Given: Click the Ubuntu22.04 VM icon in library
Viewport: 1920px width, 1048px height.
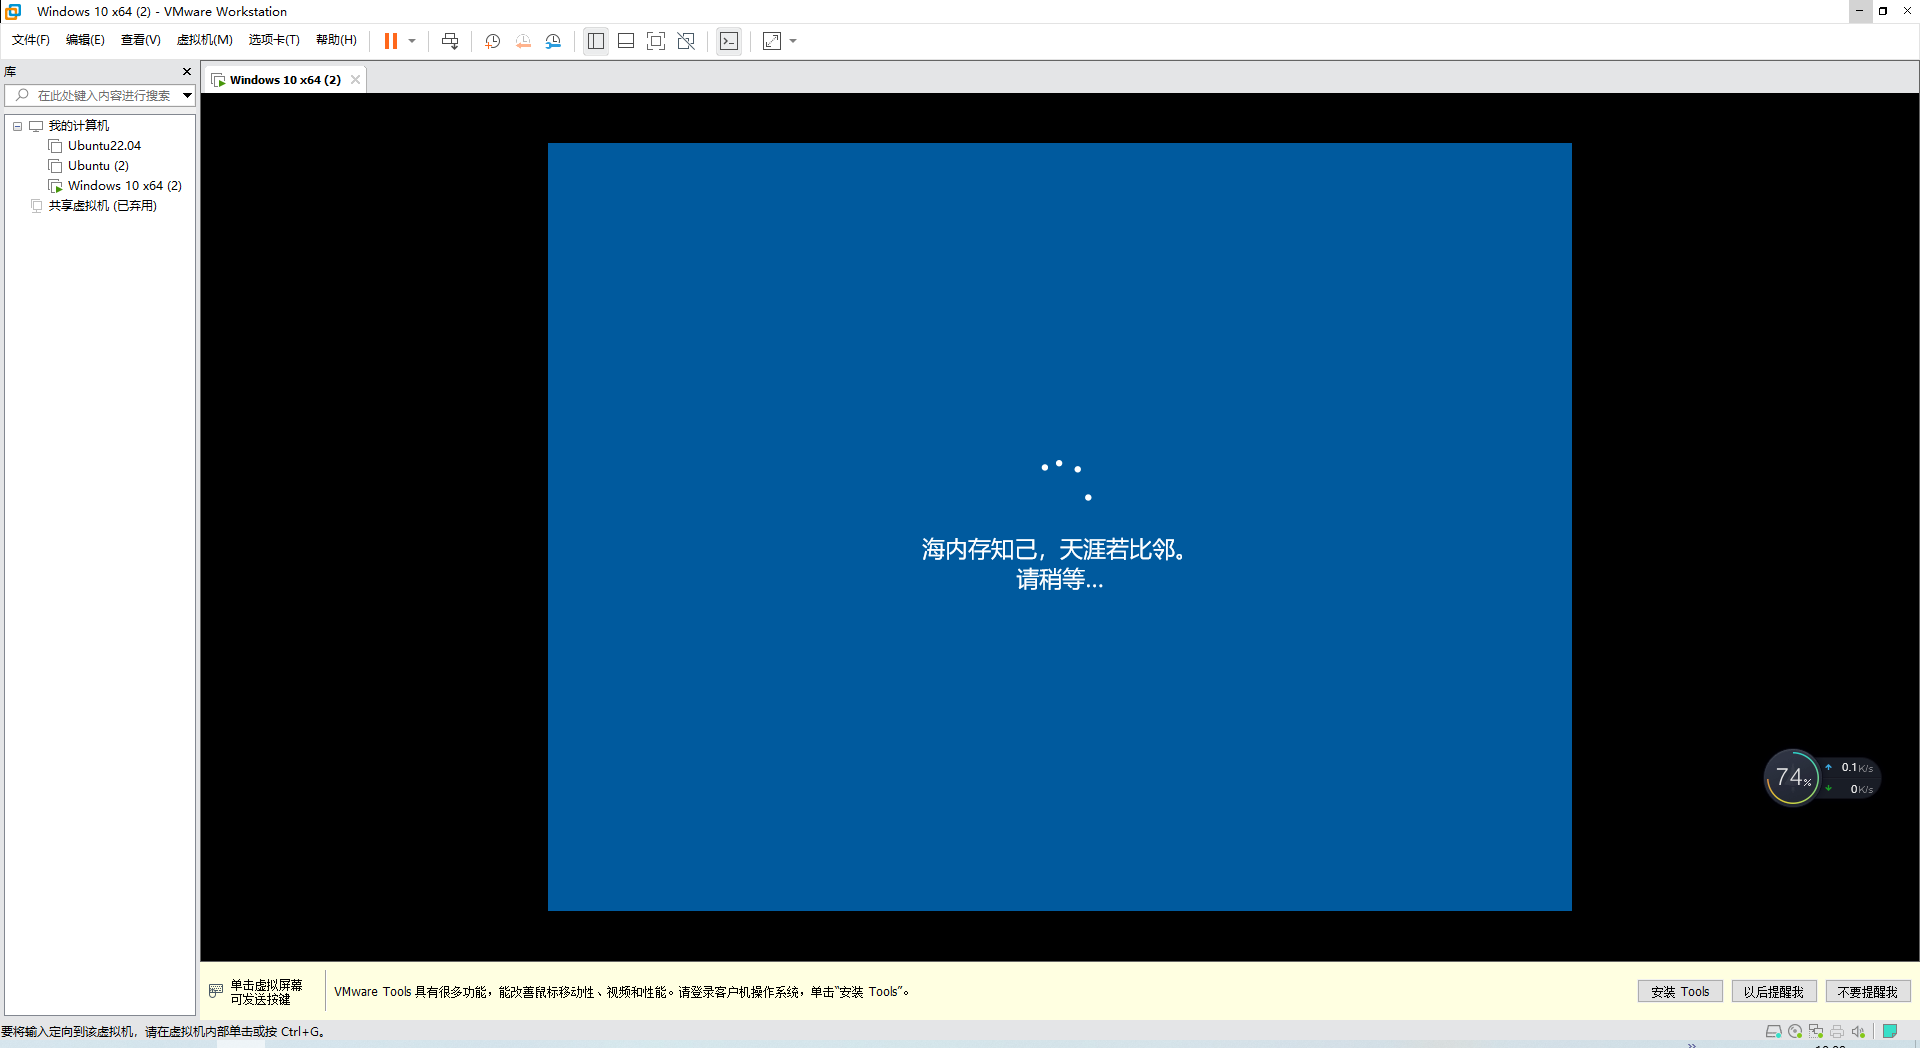Looking at the screenshot, I should [56, 146].
